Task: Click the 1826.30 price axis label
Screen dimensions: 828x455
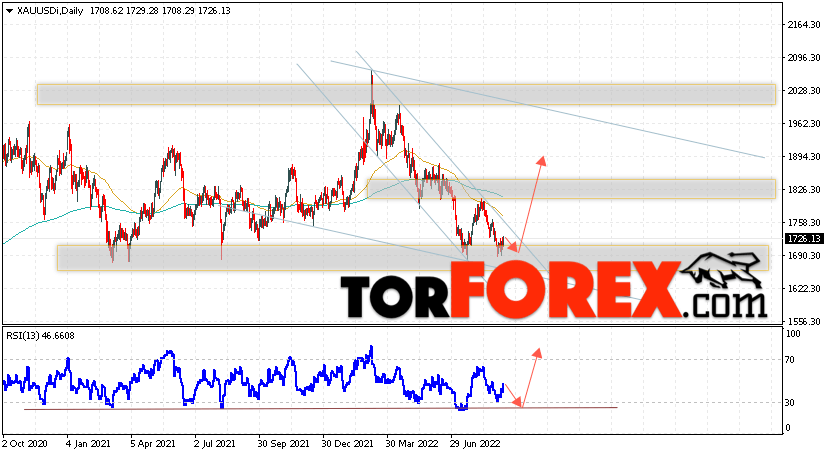Action: coord(804,189)
